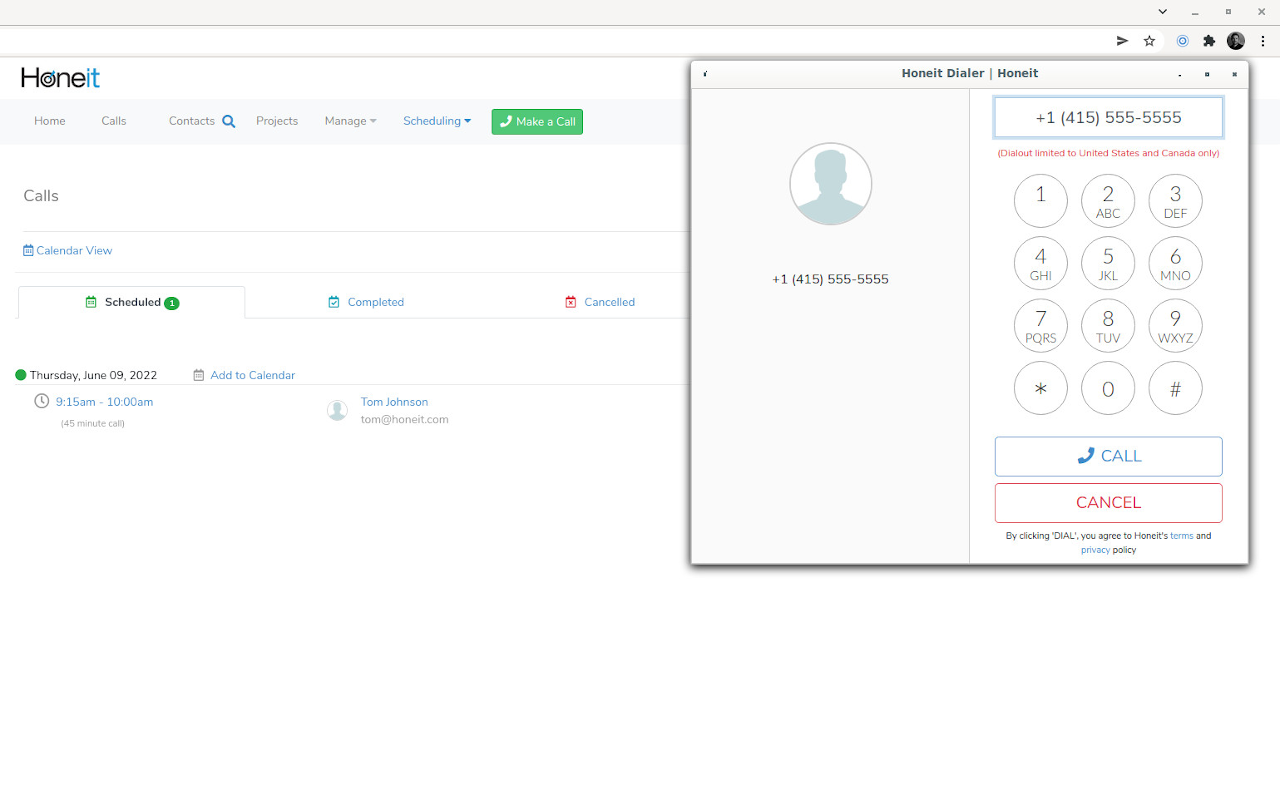This screenshot has height=800, width=1280.
Task: Open the Home page
Action: coord(50,121)
